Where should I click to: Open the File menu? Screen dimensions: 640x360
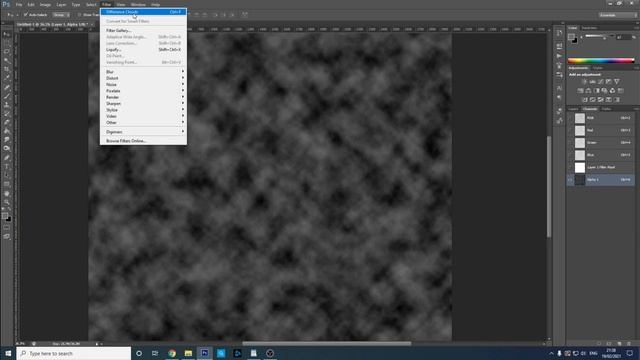[19, 4]
